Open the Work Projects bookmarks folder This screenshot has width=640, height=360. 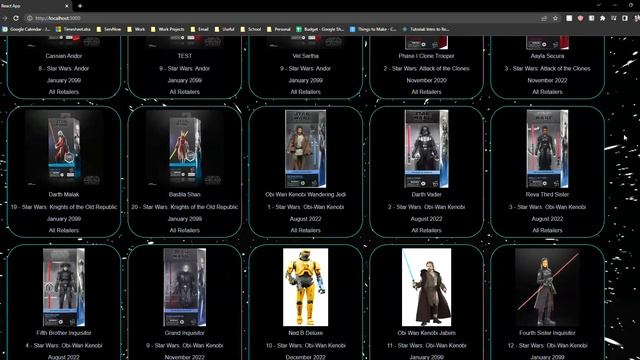[x=167, y=29]
